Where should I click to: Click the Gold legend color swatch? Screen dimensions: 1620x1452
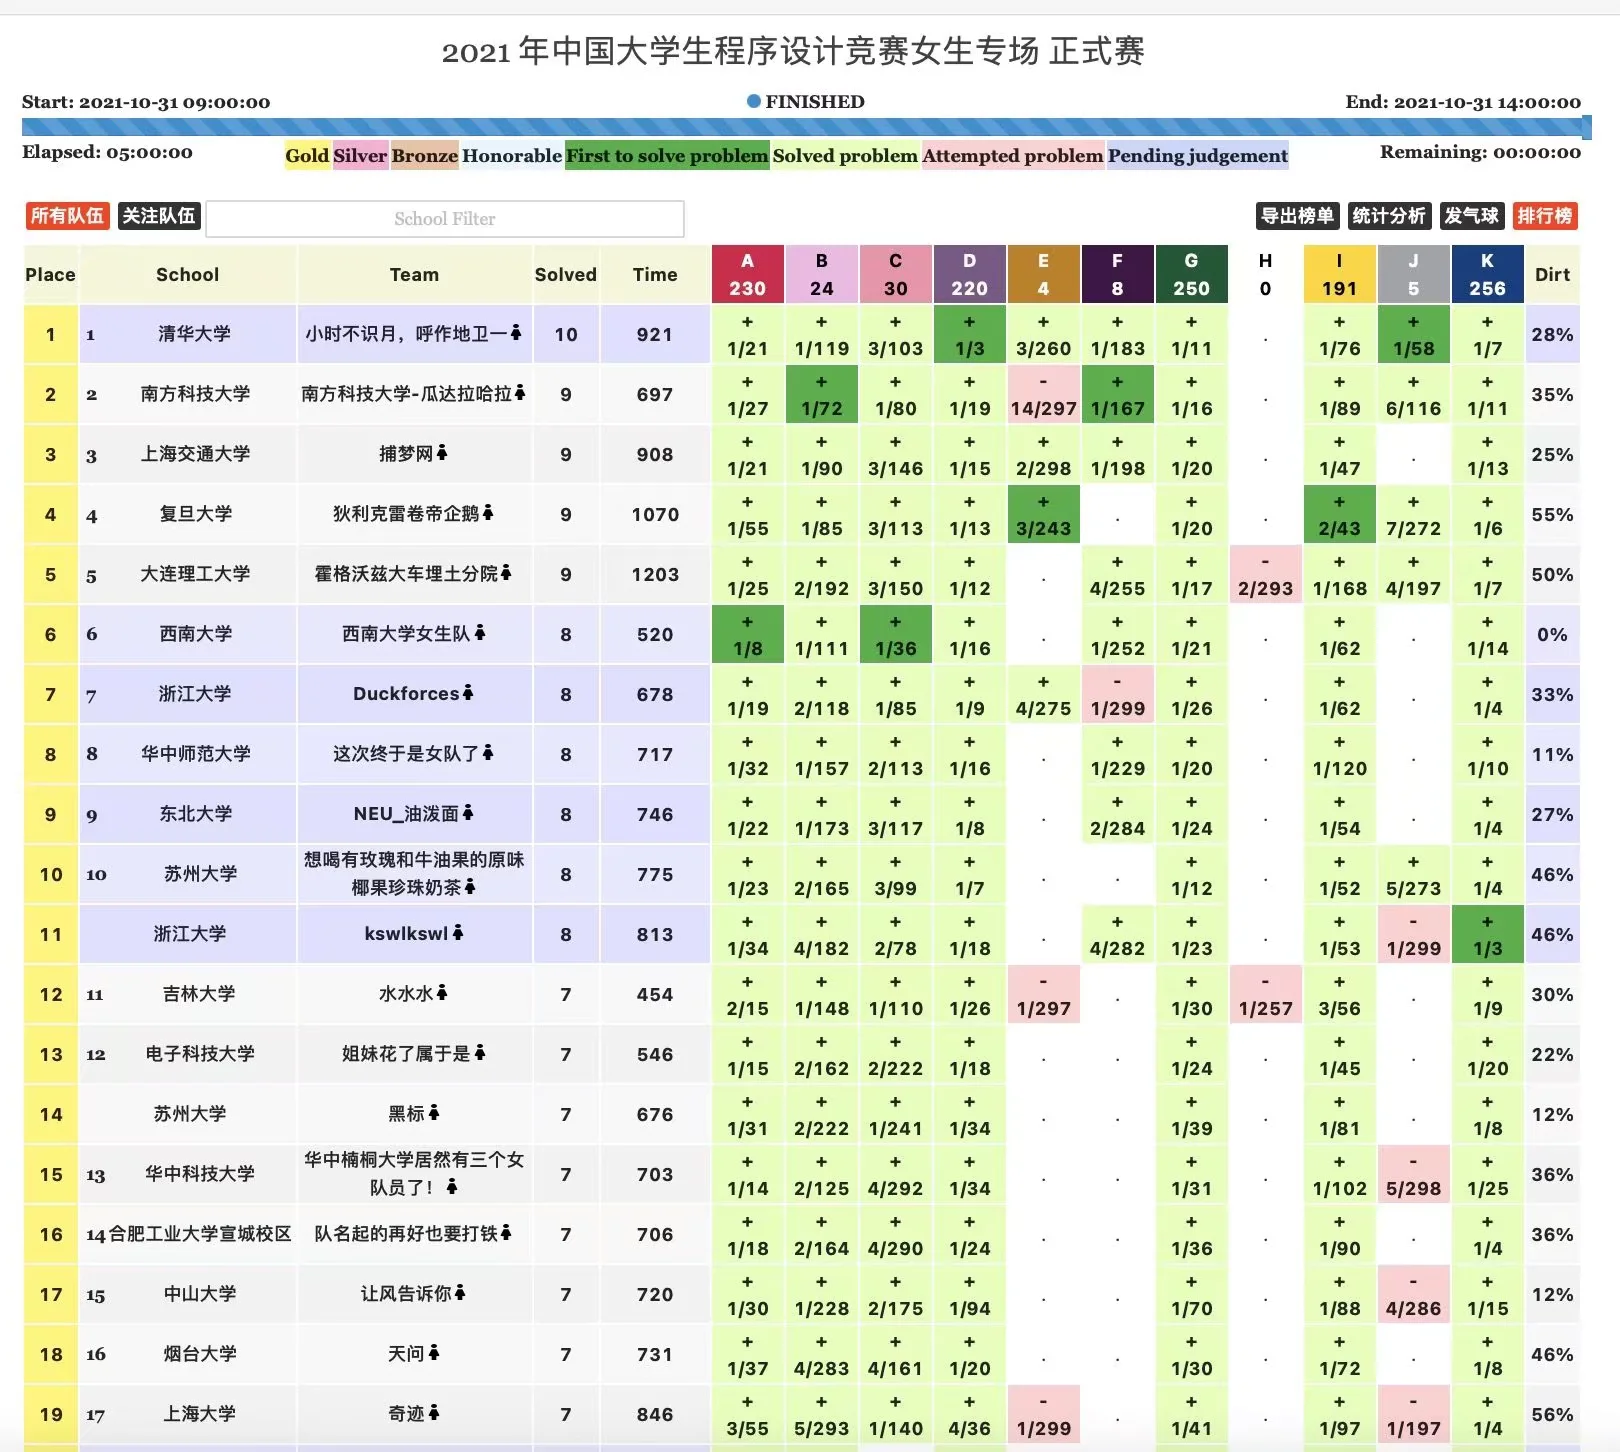pos(307,156)
